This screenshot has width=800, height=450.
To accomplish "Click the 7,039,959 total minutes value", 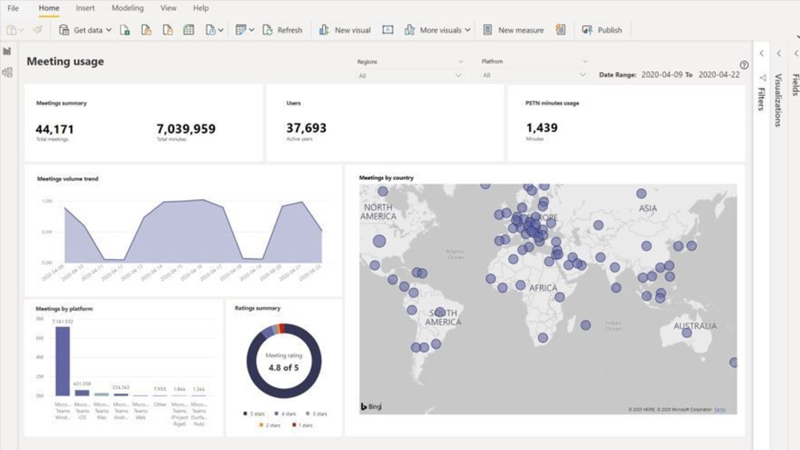I will (x=186, y=129).
